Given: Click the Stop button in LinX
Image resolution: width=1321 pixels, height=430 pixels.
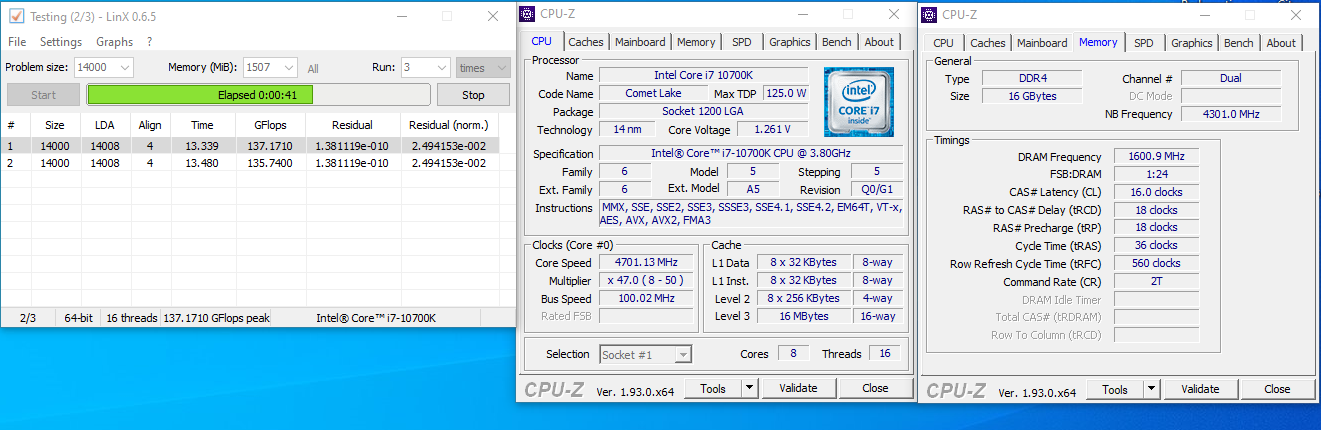Looking at the screenshot, I should (474, 95).
